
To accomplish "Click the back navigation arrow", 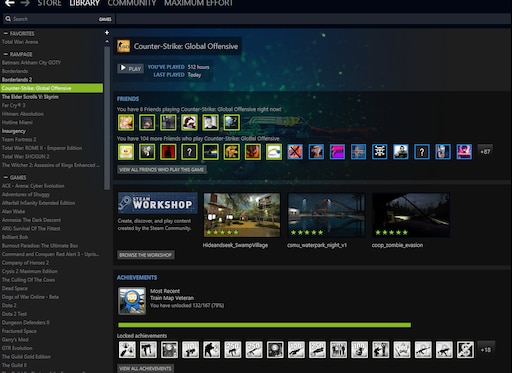I will coord(9,3).
